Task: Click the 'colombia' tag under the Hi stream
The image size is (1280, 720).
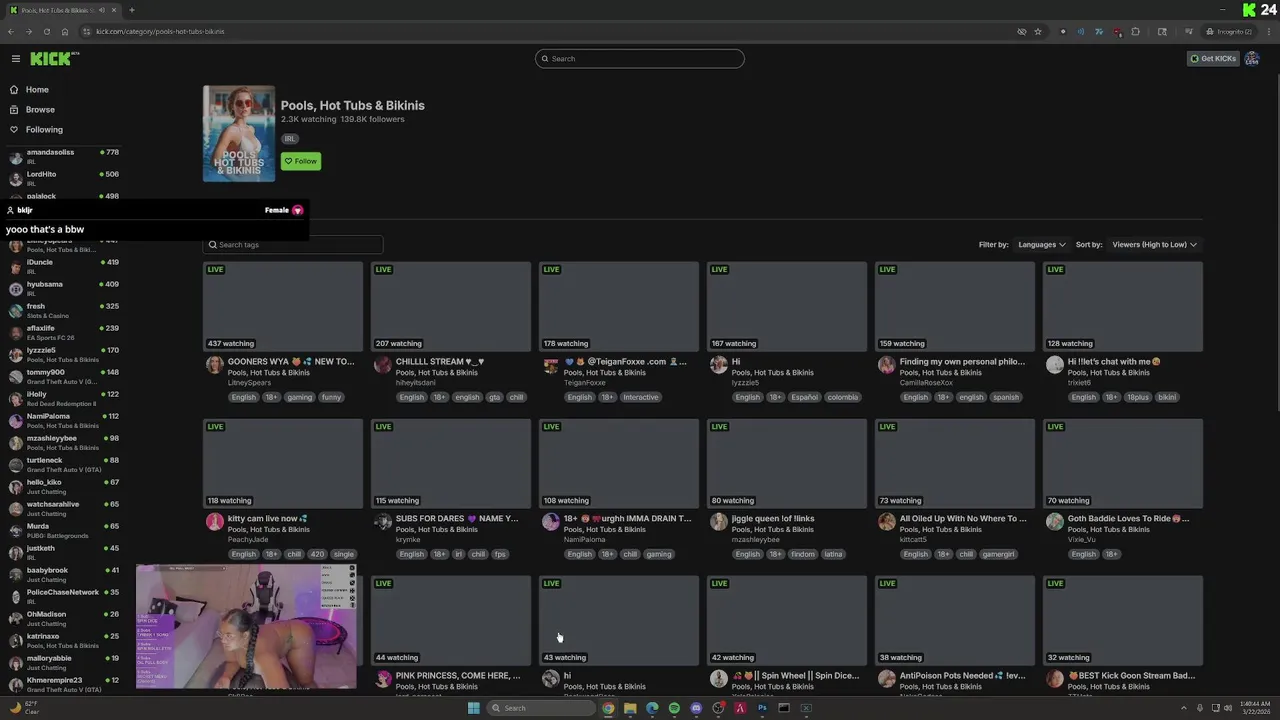Action: pos(842,397)
